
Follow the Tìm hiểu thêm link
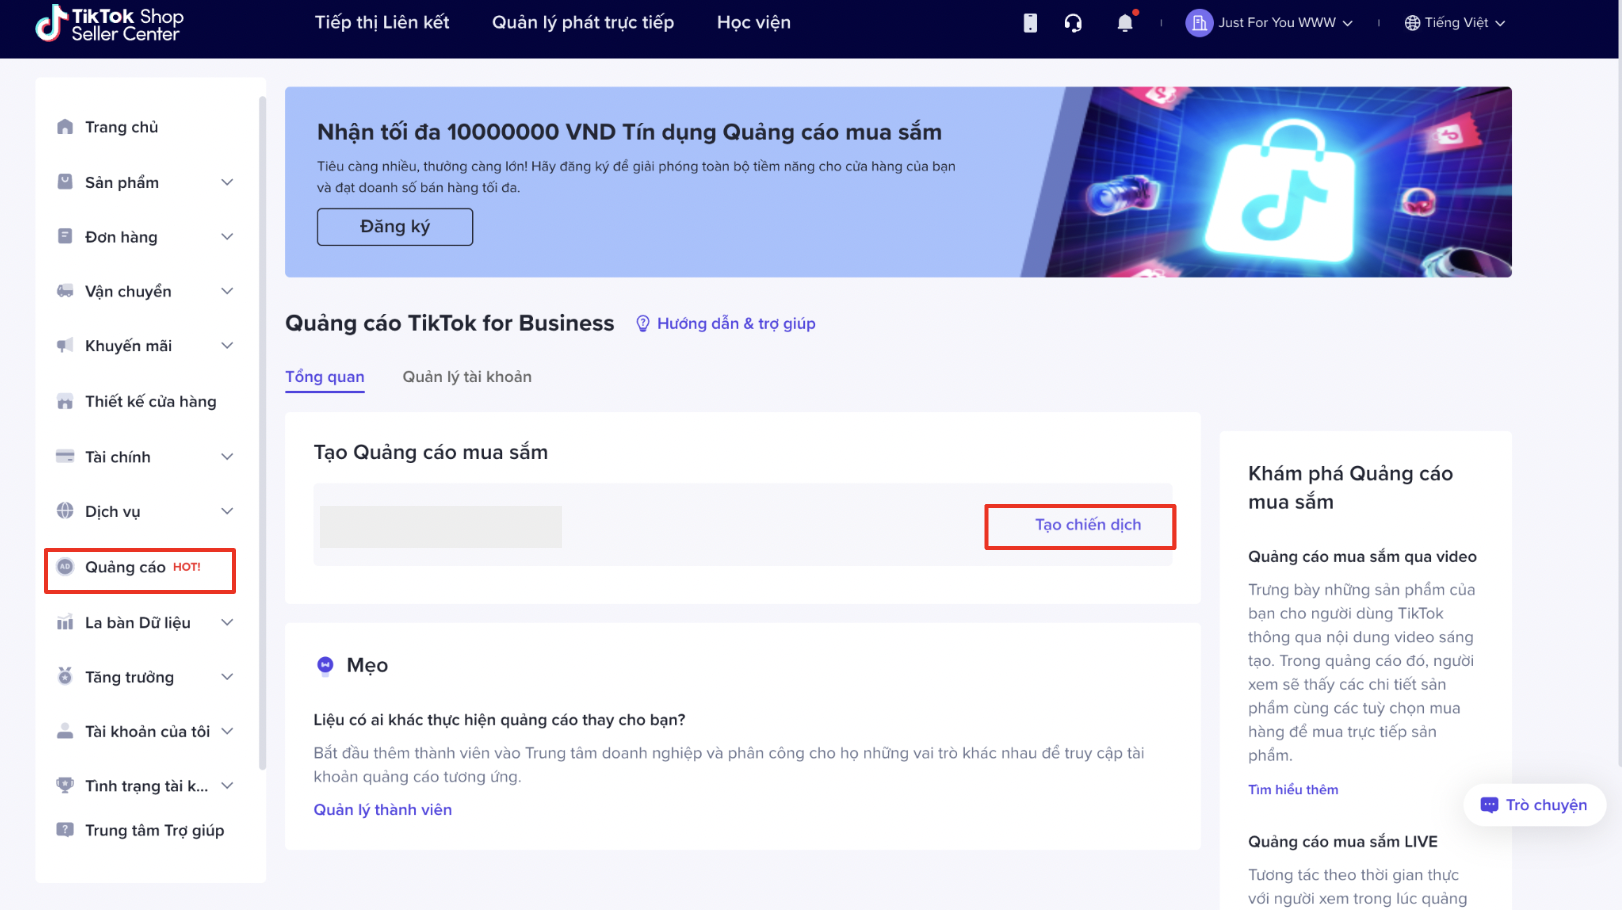pos(1293,790)
